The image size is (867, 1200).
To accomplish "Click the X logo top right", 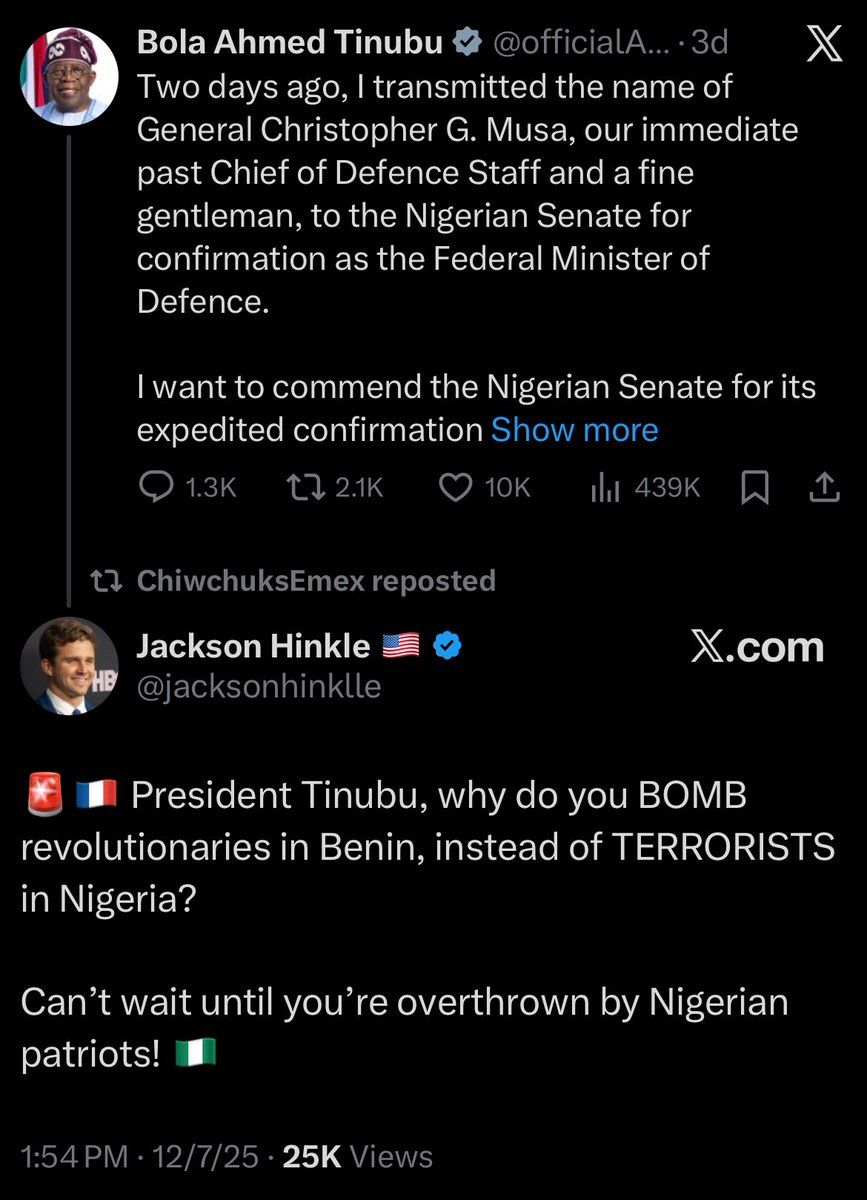I will point(822,47).
